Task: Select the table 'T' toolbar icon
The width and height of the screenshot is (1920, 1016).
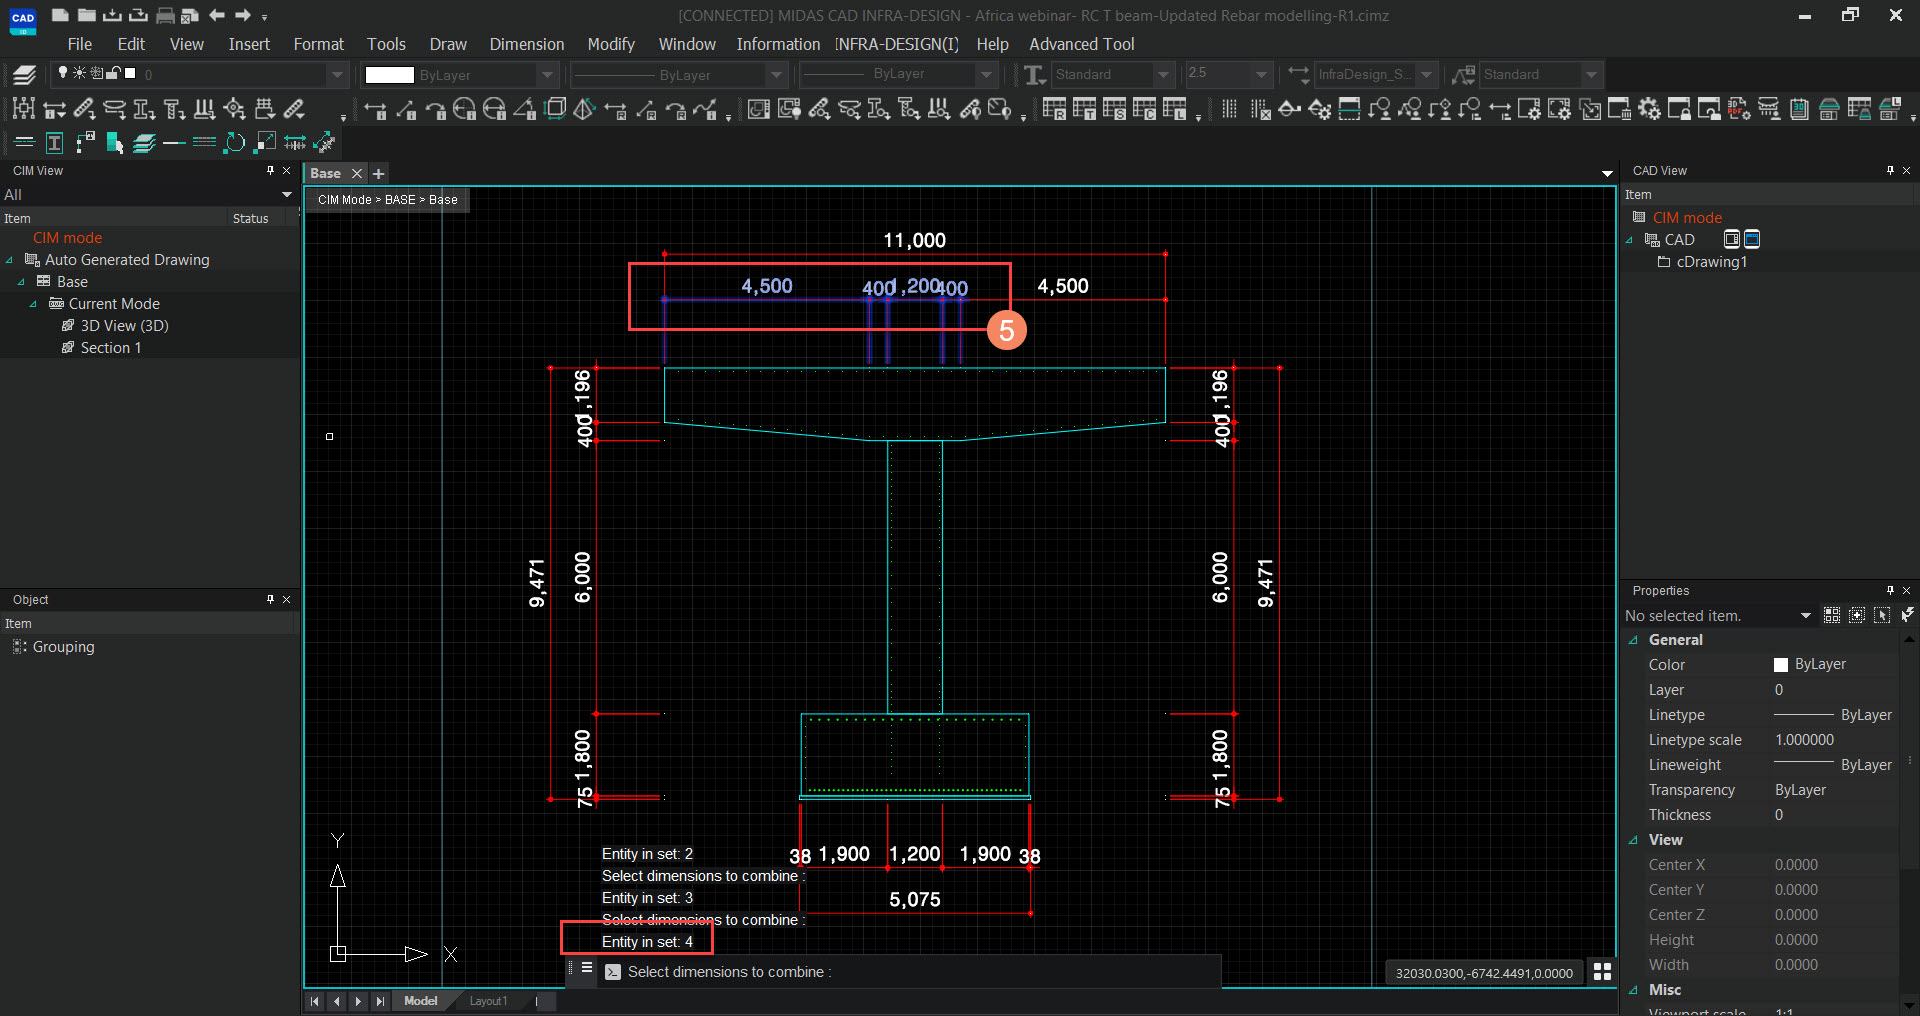Action: (1084, 109)
